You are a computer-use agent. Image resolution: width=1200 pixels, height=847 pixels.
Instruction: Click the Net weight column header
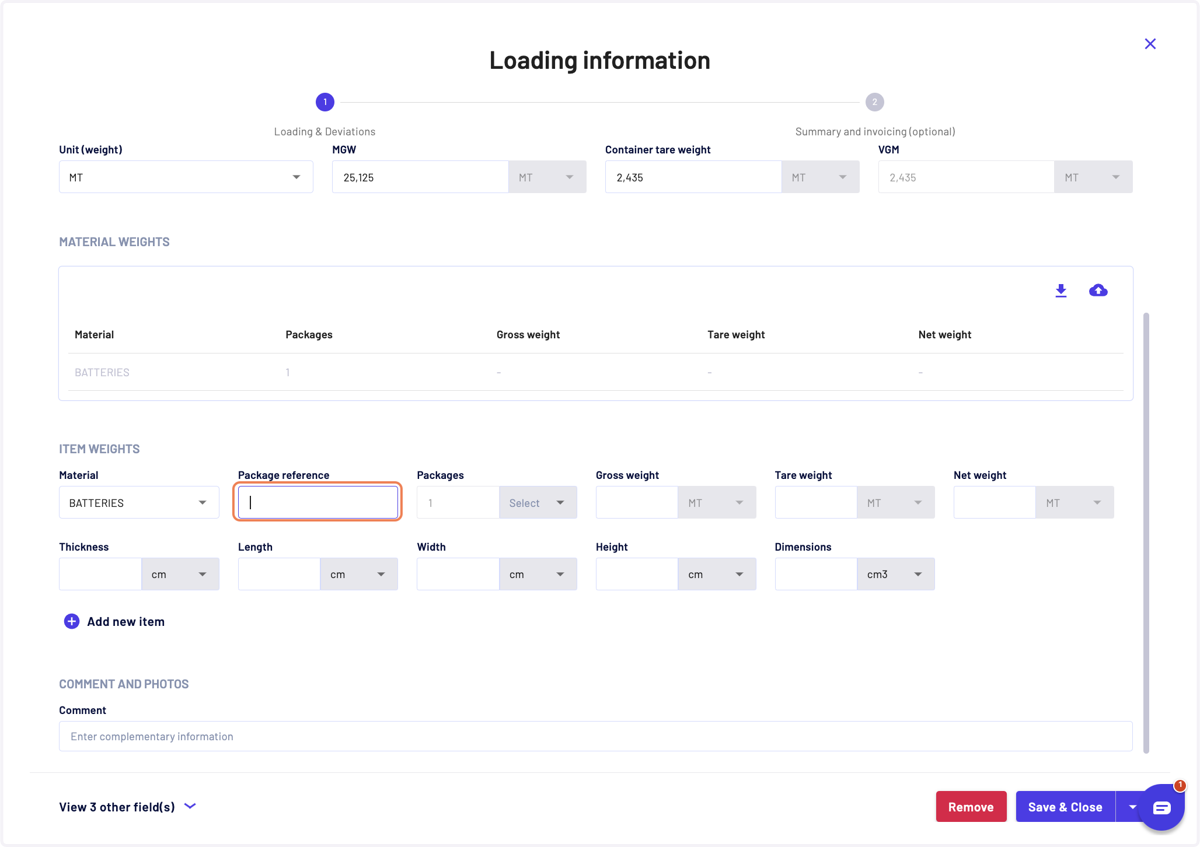pyautogui.click(x=945, y=335)
